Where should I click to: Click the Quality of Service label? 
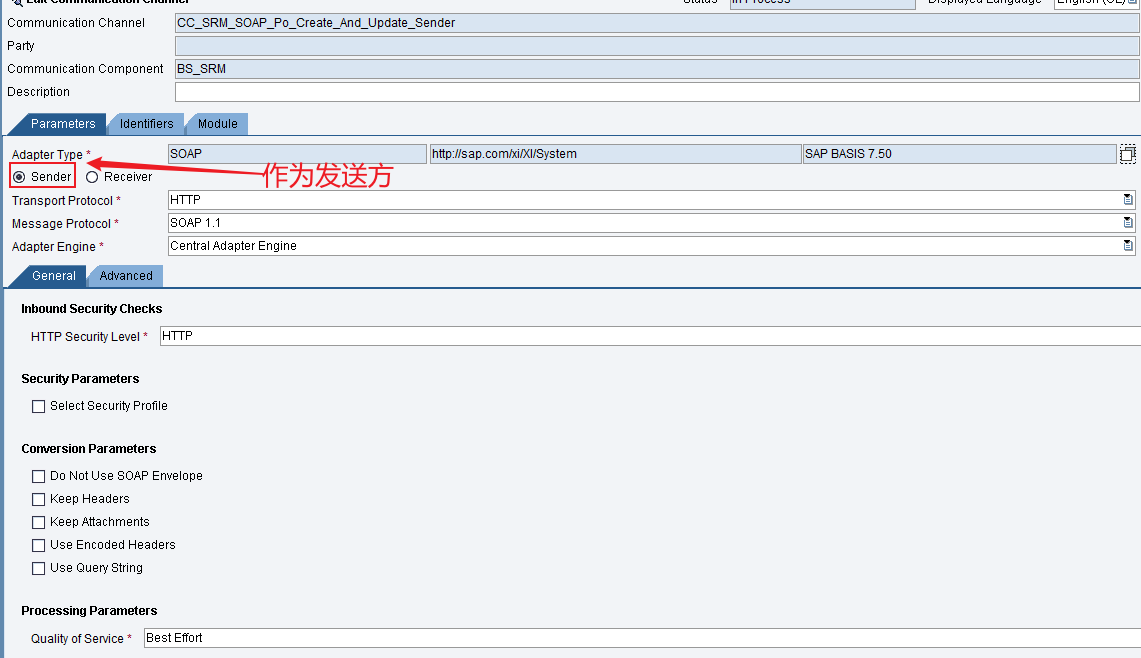[77, 638]
